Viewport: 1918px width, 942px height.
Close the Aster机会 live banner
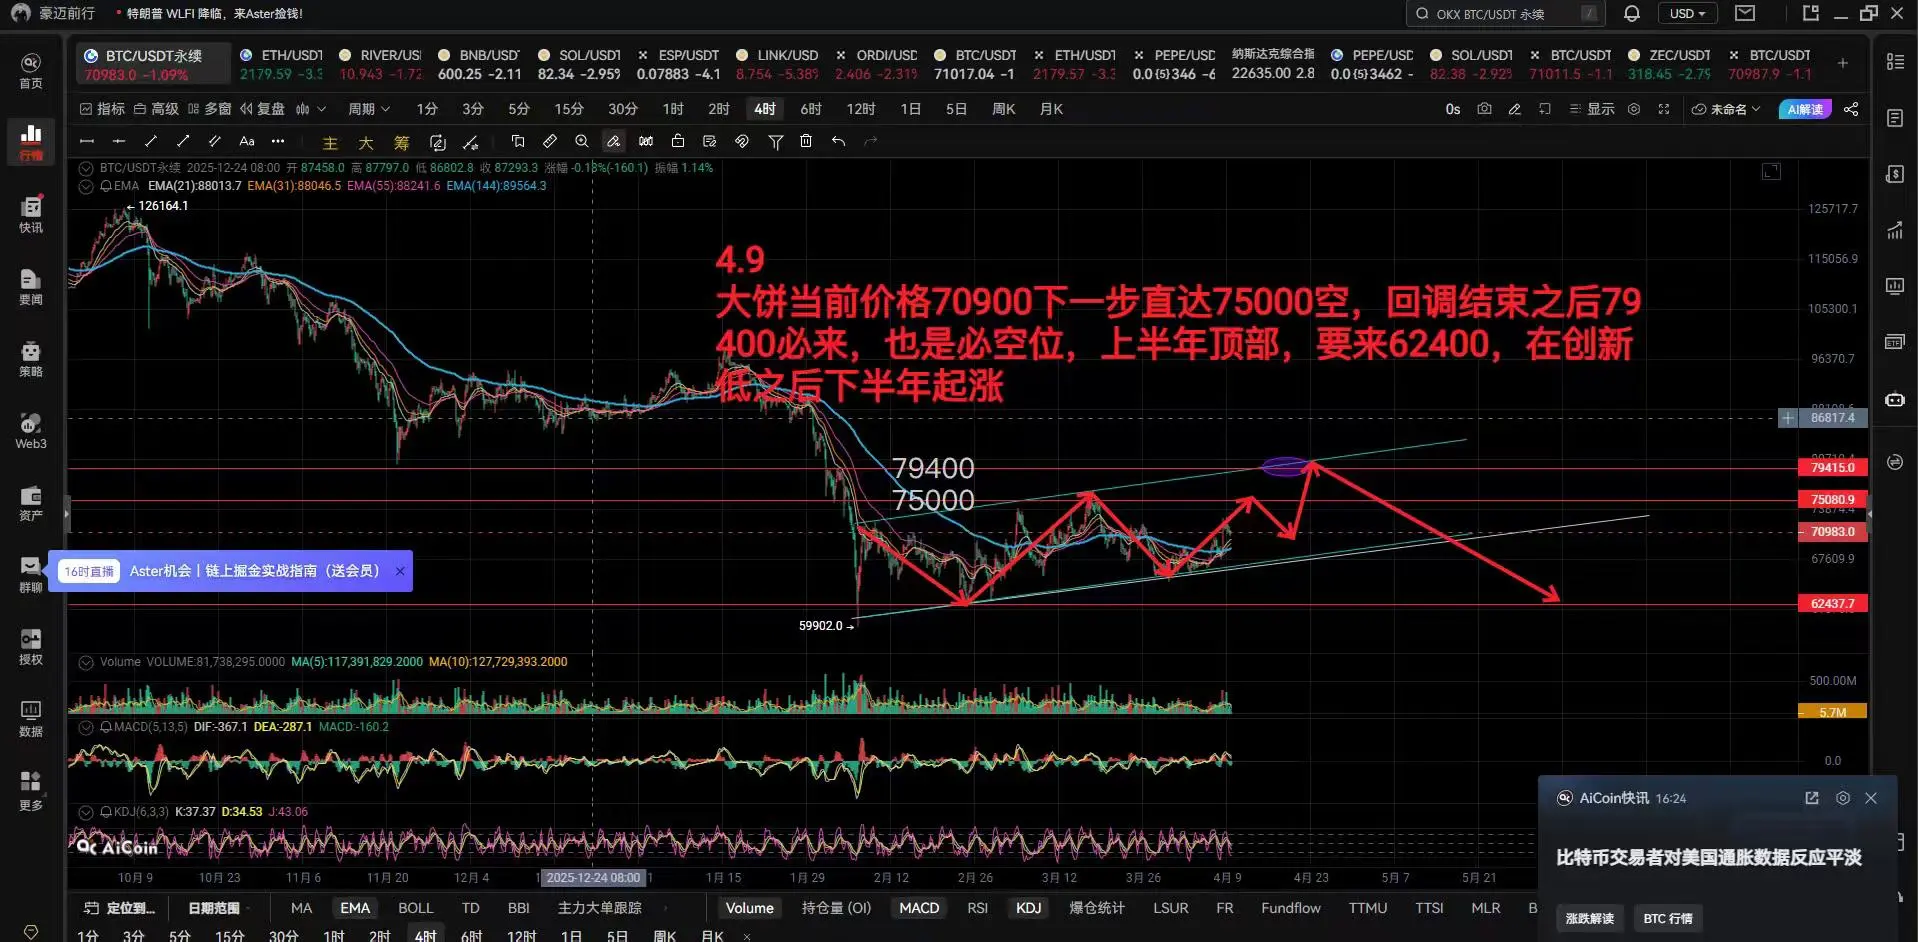pyautogui.click(x=400, y=571)
